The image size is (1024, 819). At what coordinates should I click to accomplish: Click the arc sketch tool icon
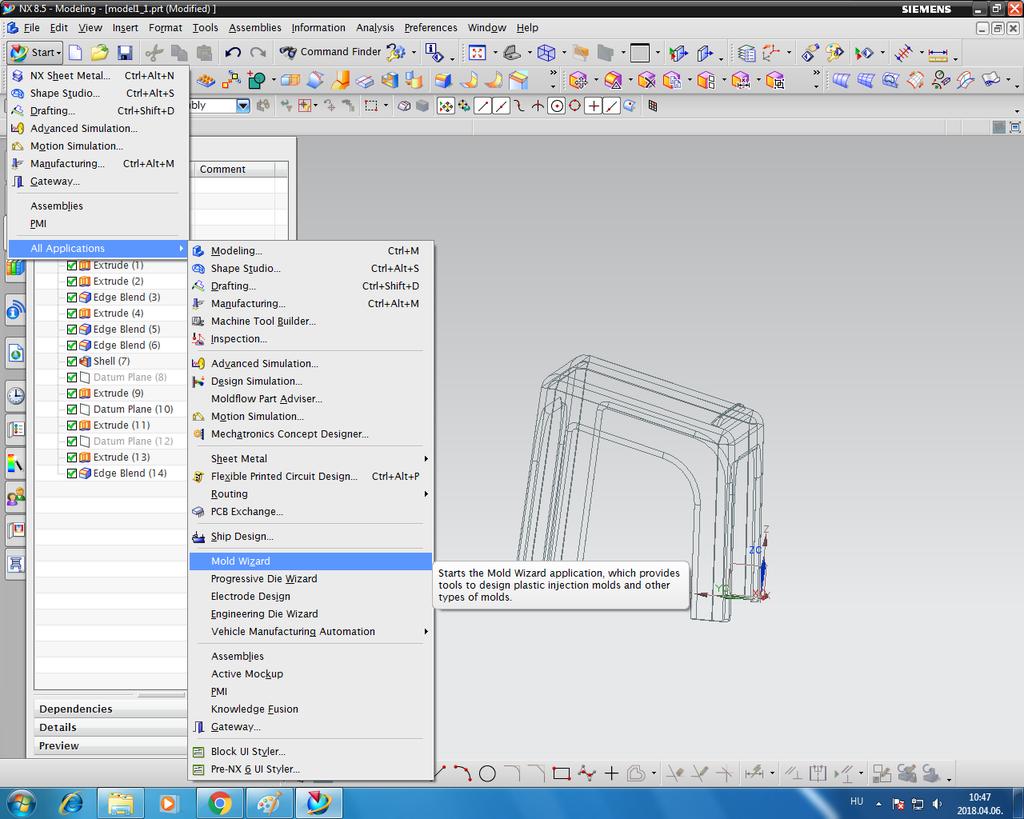(x=462, y=774)
